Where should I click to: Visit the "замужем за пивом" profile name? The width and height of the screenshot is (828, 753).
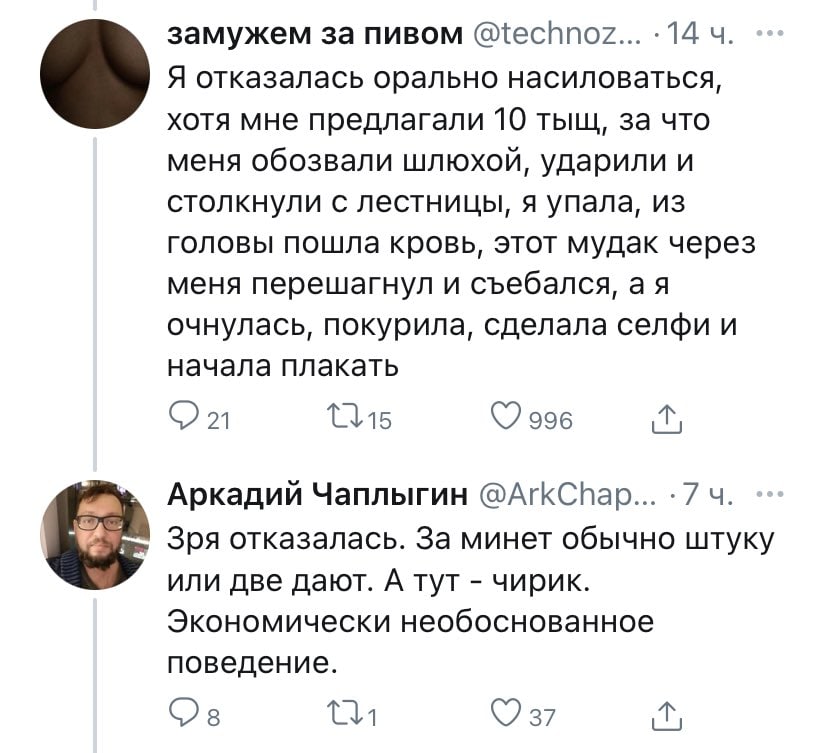click(314, 36)
